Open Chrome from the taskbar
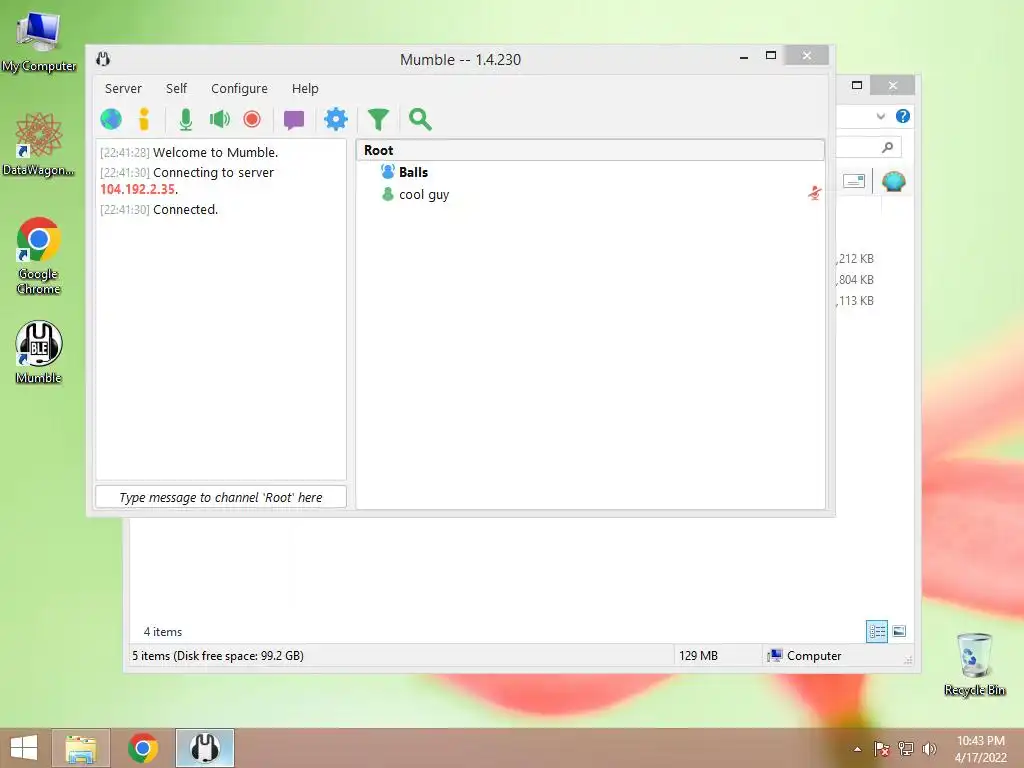The image size is (1024, 768). click(143, 748)
